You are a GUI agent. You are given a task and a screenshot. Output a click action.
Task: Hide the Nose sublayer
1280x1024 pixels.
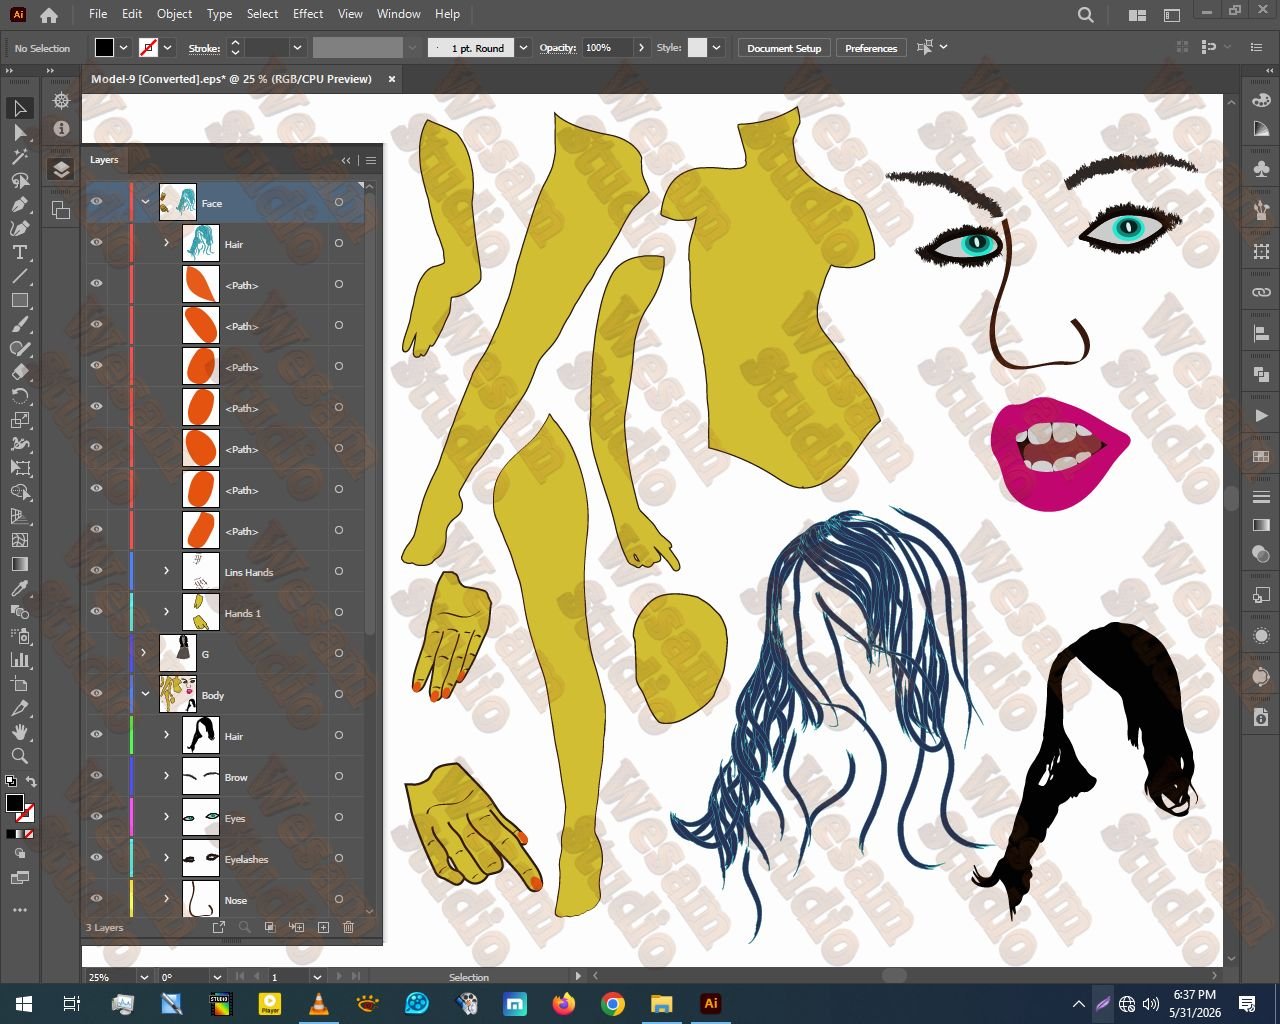(97, 899)
